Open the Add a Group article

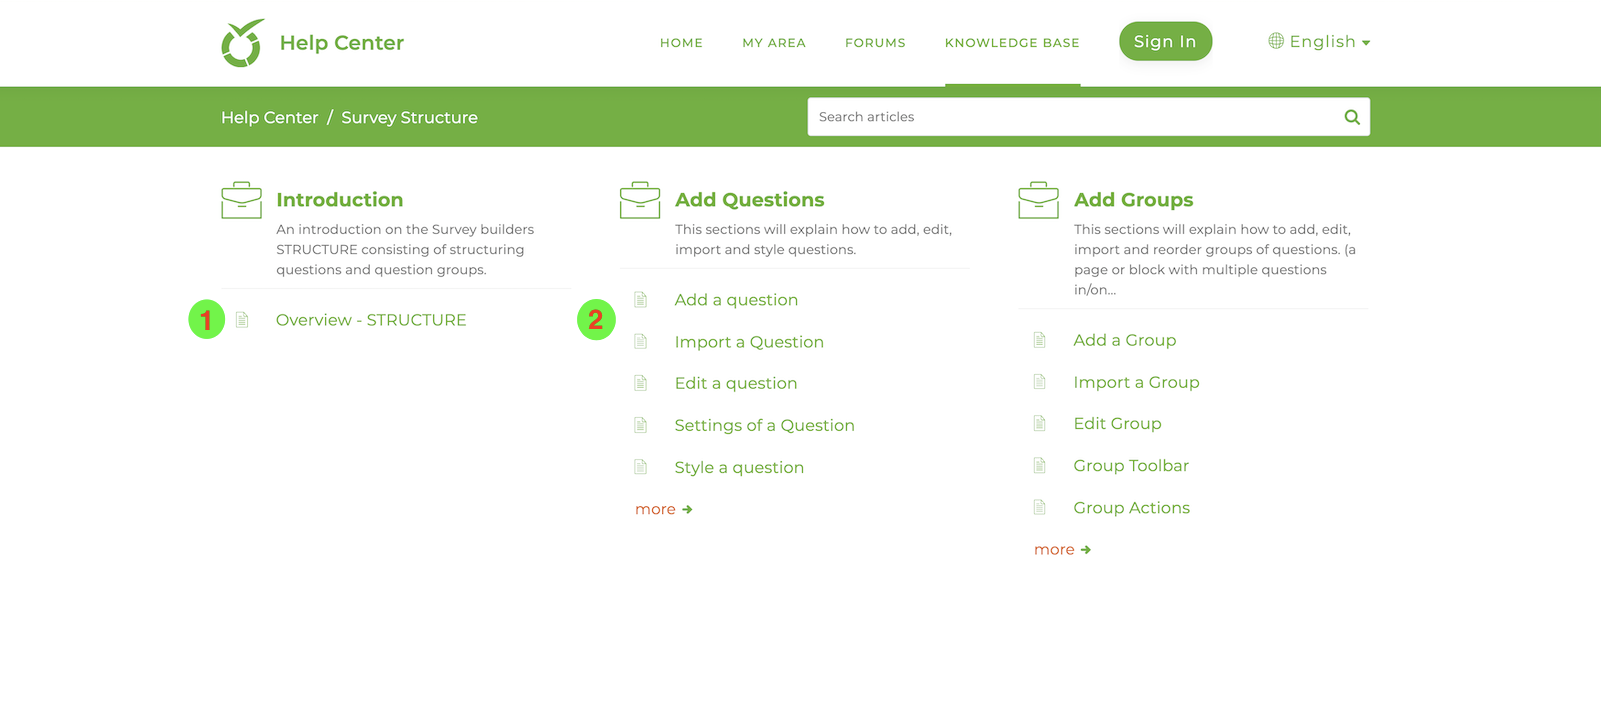tap(1125, 340)
